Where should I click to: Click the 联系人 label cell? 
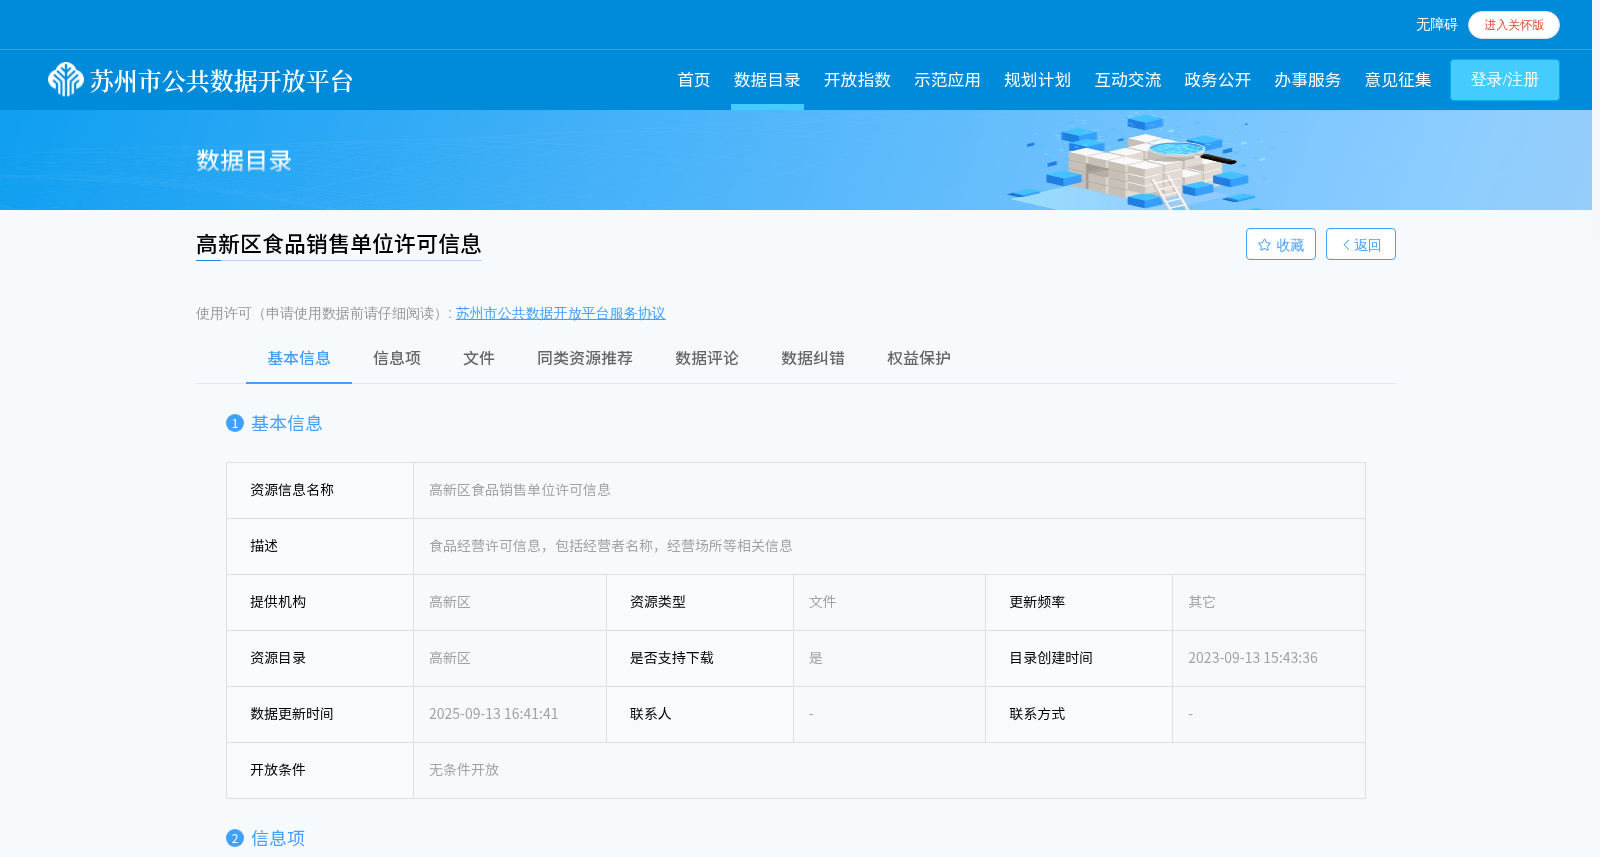coord(700,714)
